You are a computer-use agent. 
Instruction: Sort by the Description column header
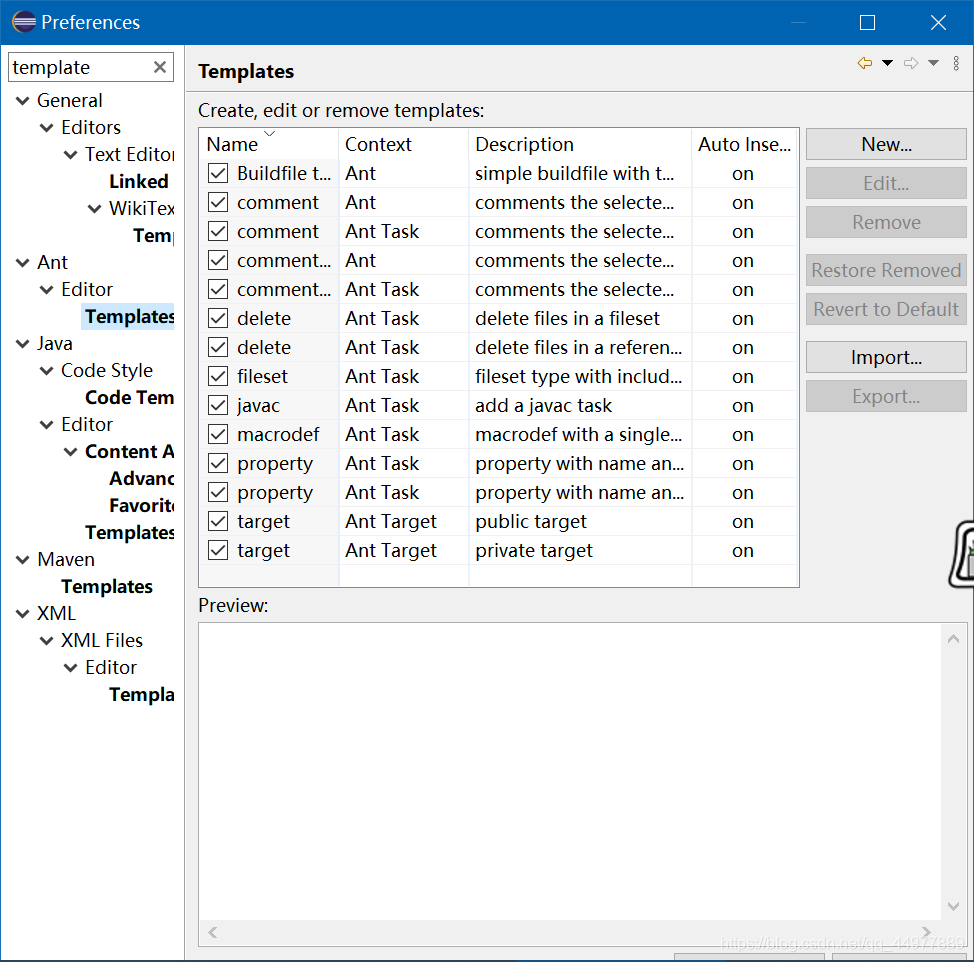point(580,144)
